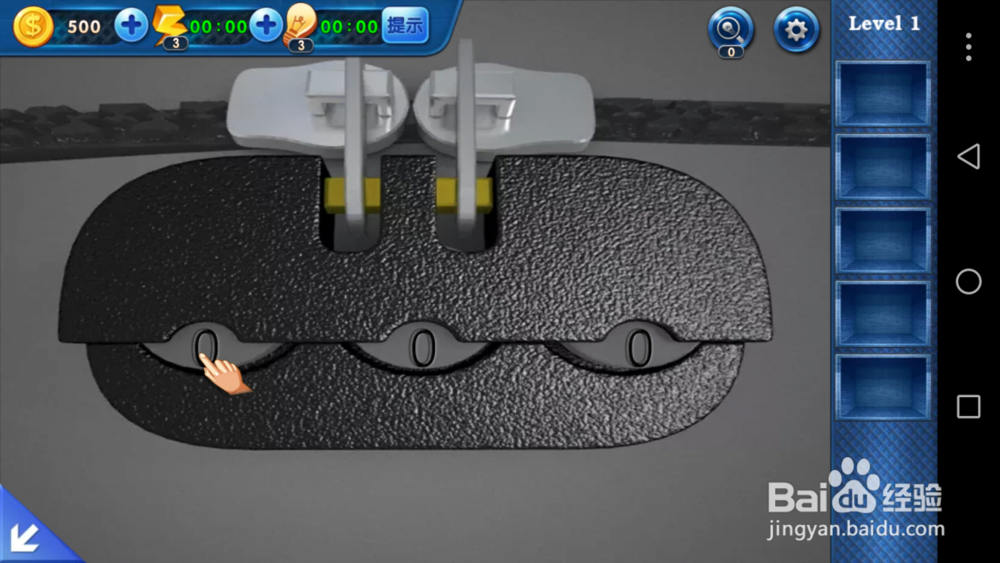Tap the Level 1 label
1000x563 pixels.
click(884, 24)
